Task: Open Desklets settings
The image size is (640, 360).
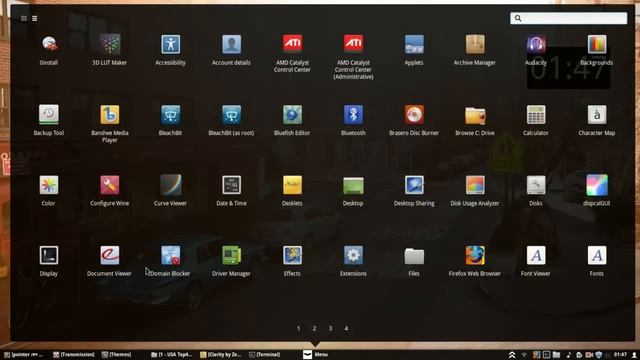Action: click(x=292, y=191)
